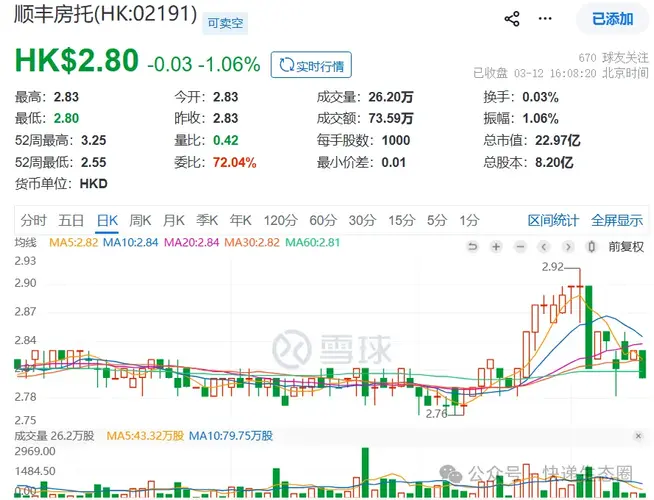Open the three-dot more options menu
The image size is (654, 500).
[545, 19]
